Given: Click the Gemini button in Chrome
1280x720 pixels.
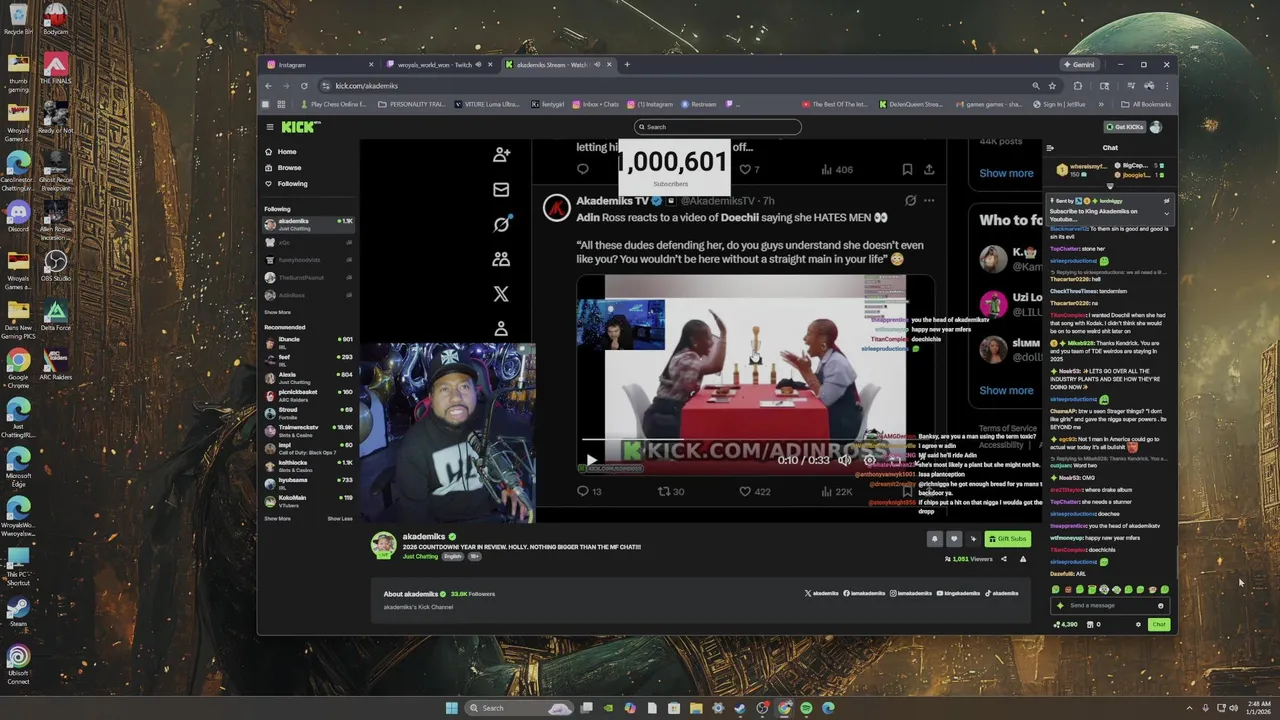Looking at the screenshot, I should point(1078,65).
